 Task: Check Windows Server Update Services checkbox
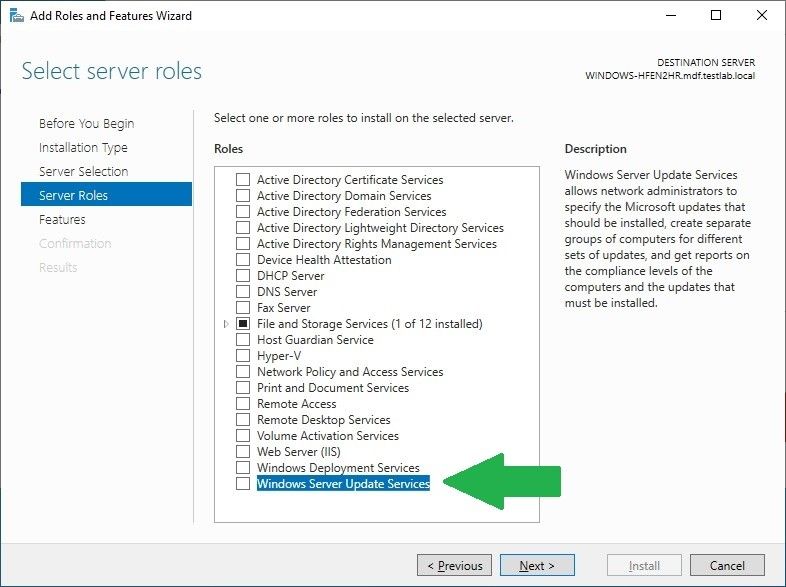tap(243, 484)
